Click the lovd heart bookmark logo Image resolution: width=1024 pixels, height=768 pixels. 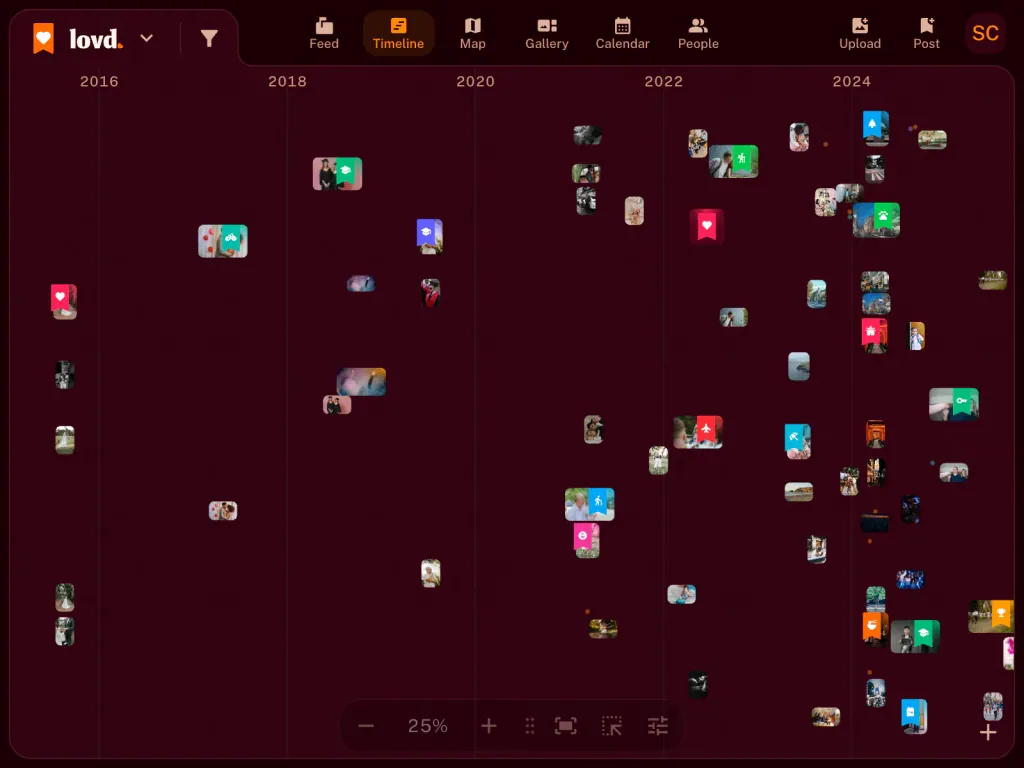pos(43,38)
